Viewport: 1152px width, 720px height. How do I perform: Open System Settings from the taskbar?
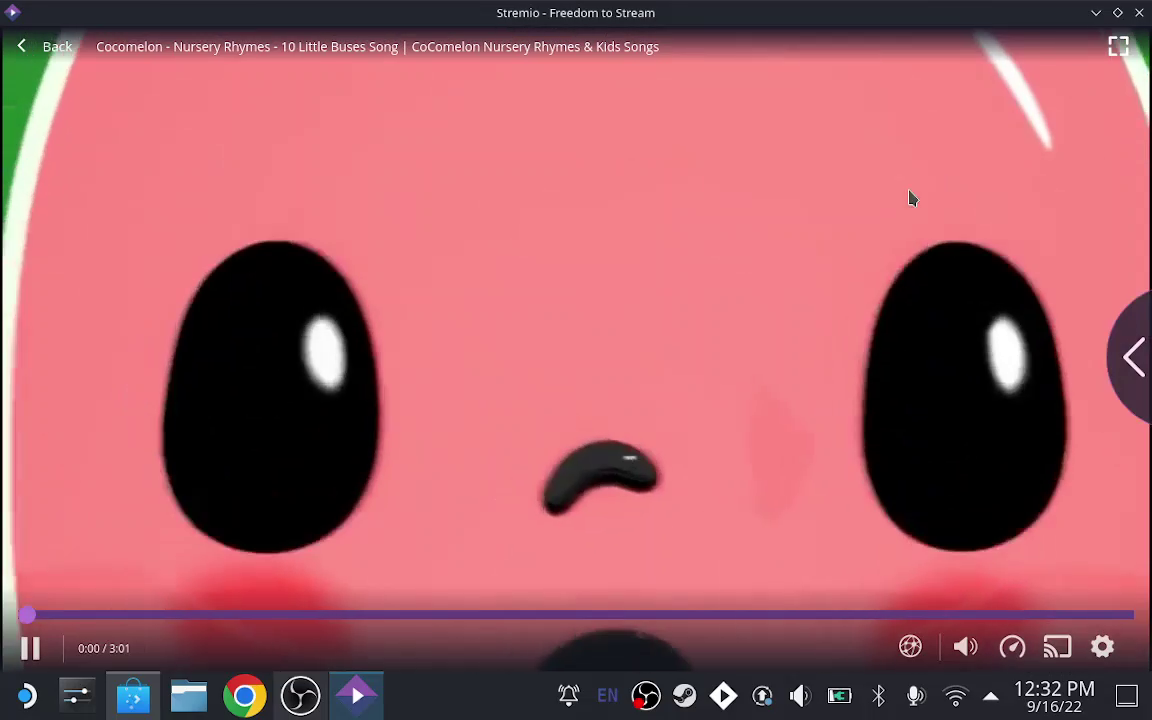77,695
